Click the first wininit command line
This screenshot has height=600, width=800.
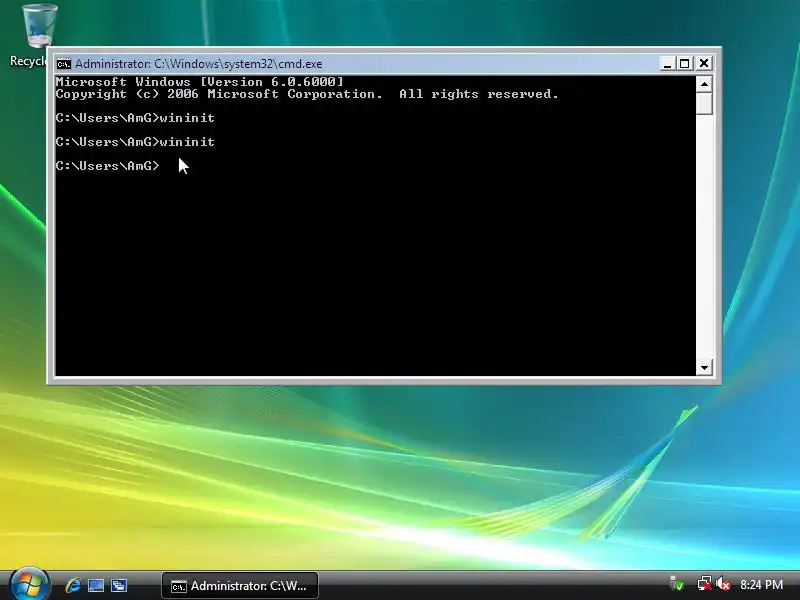pos(135,118)
